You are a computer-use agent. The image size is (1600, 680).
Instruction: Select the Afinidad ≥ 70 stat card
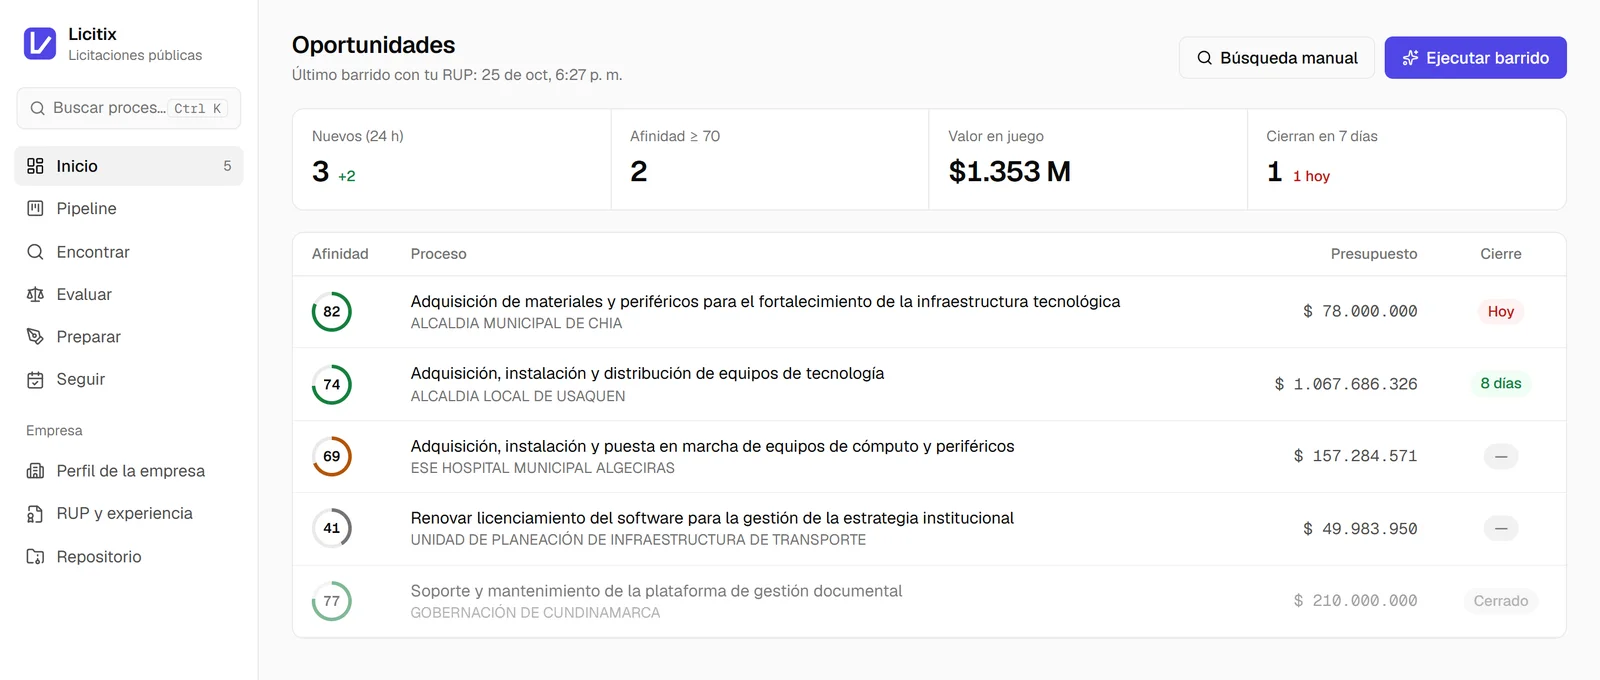[770, 159]
